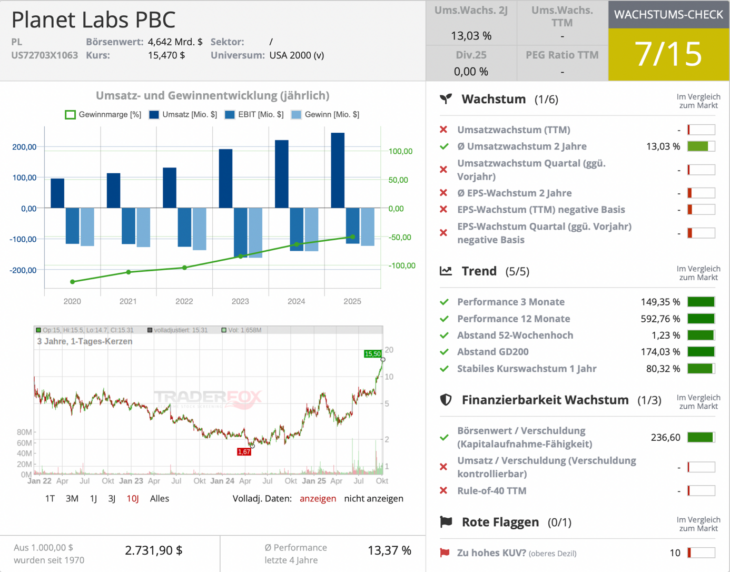Click the Trend line-chart icon
The width and height of the screenshot is (730, 572).
click(x=446, y=271)
